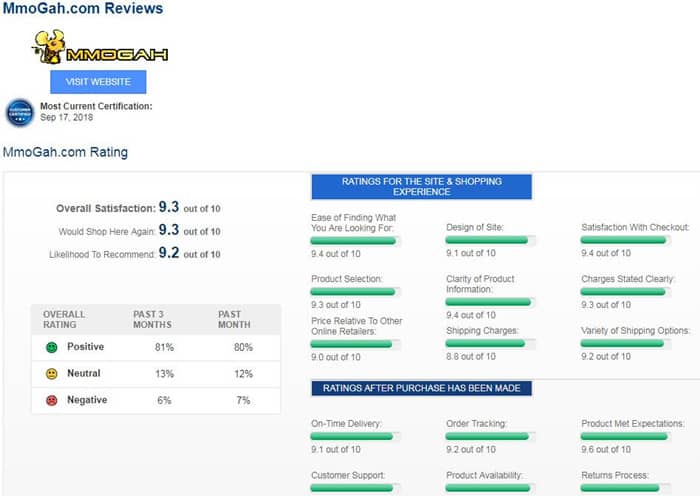The width and height of the screenshot is (700, 496).
Task: Click the Overall Satisfaction 9.3 score
Action: click(x=169, y=207)
